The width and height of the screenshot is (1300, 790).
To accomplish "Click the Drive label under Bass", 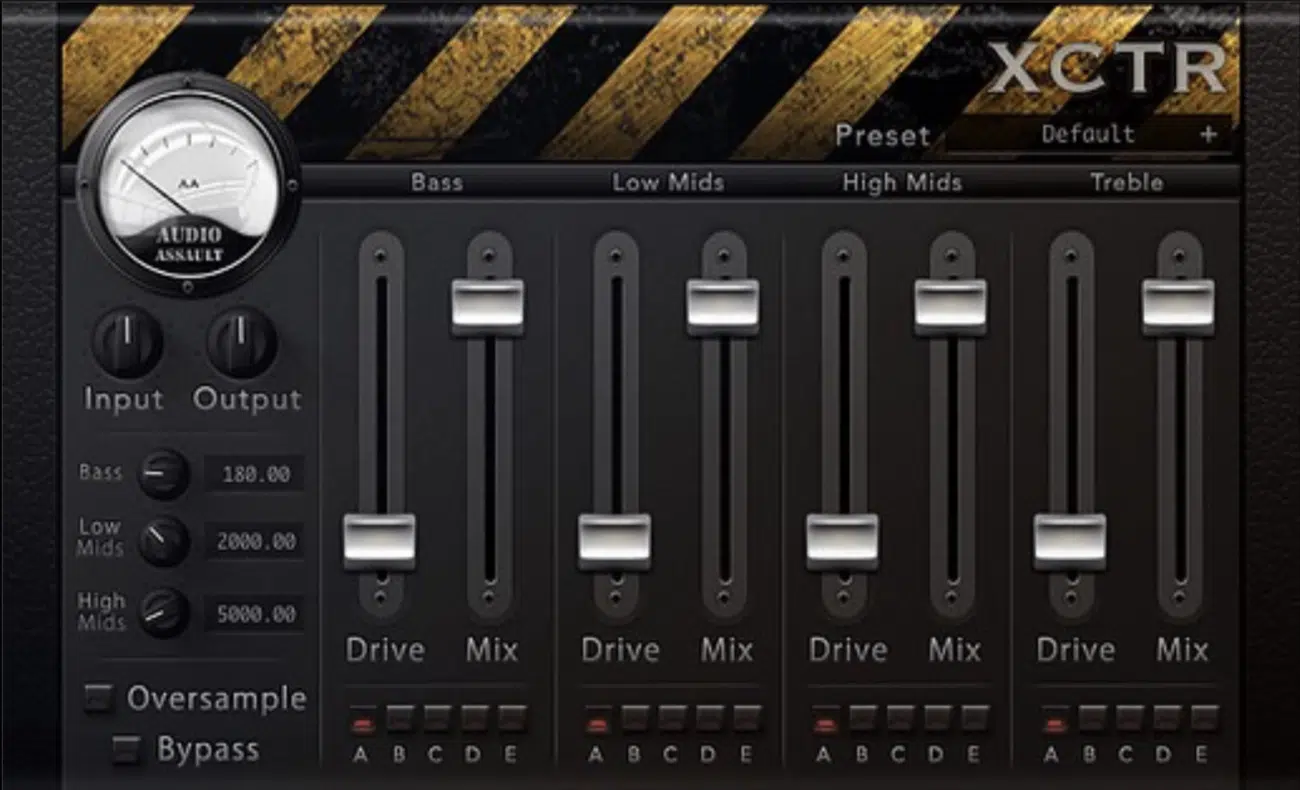I will point(385,650).
